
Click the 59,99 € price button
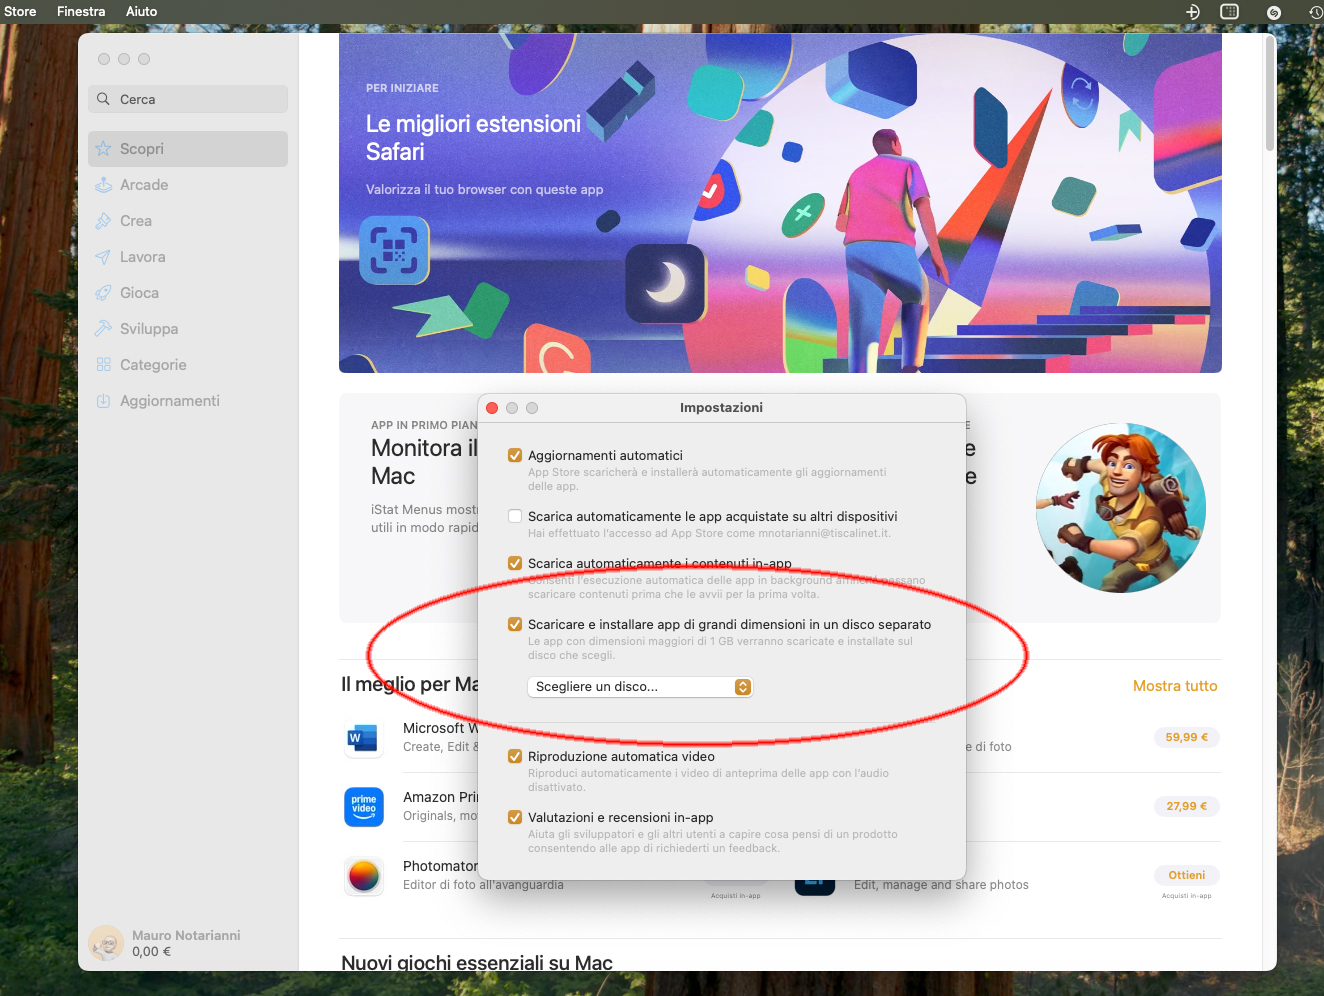coord(1187,738)
